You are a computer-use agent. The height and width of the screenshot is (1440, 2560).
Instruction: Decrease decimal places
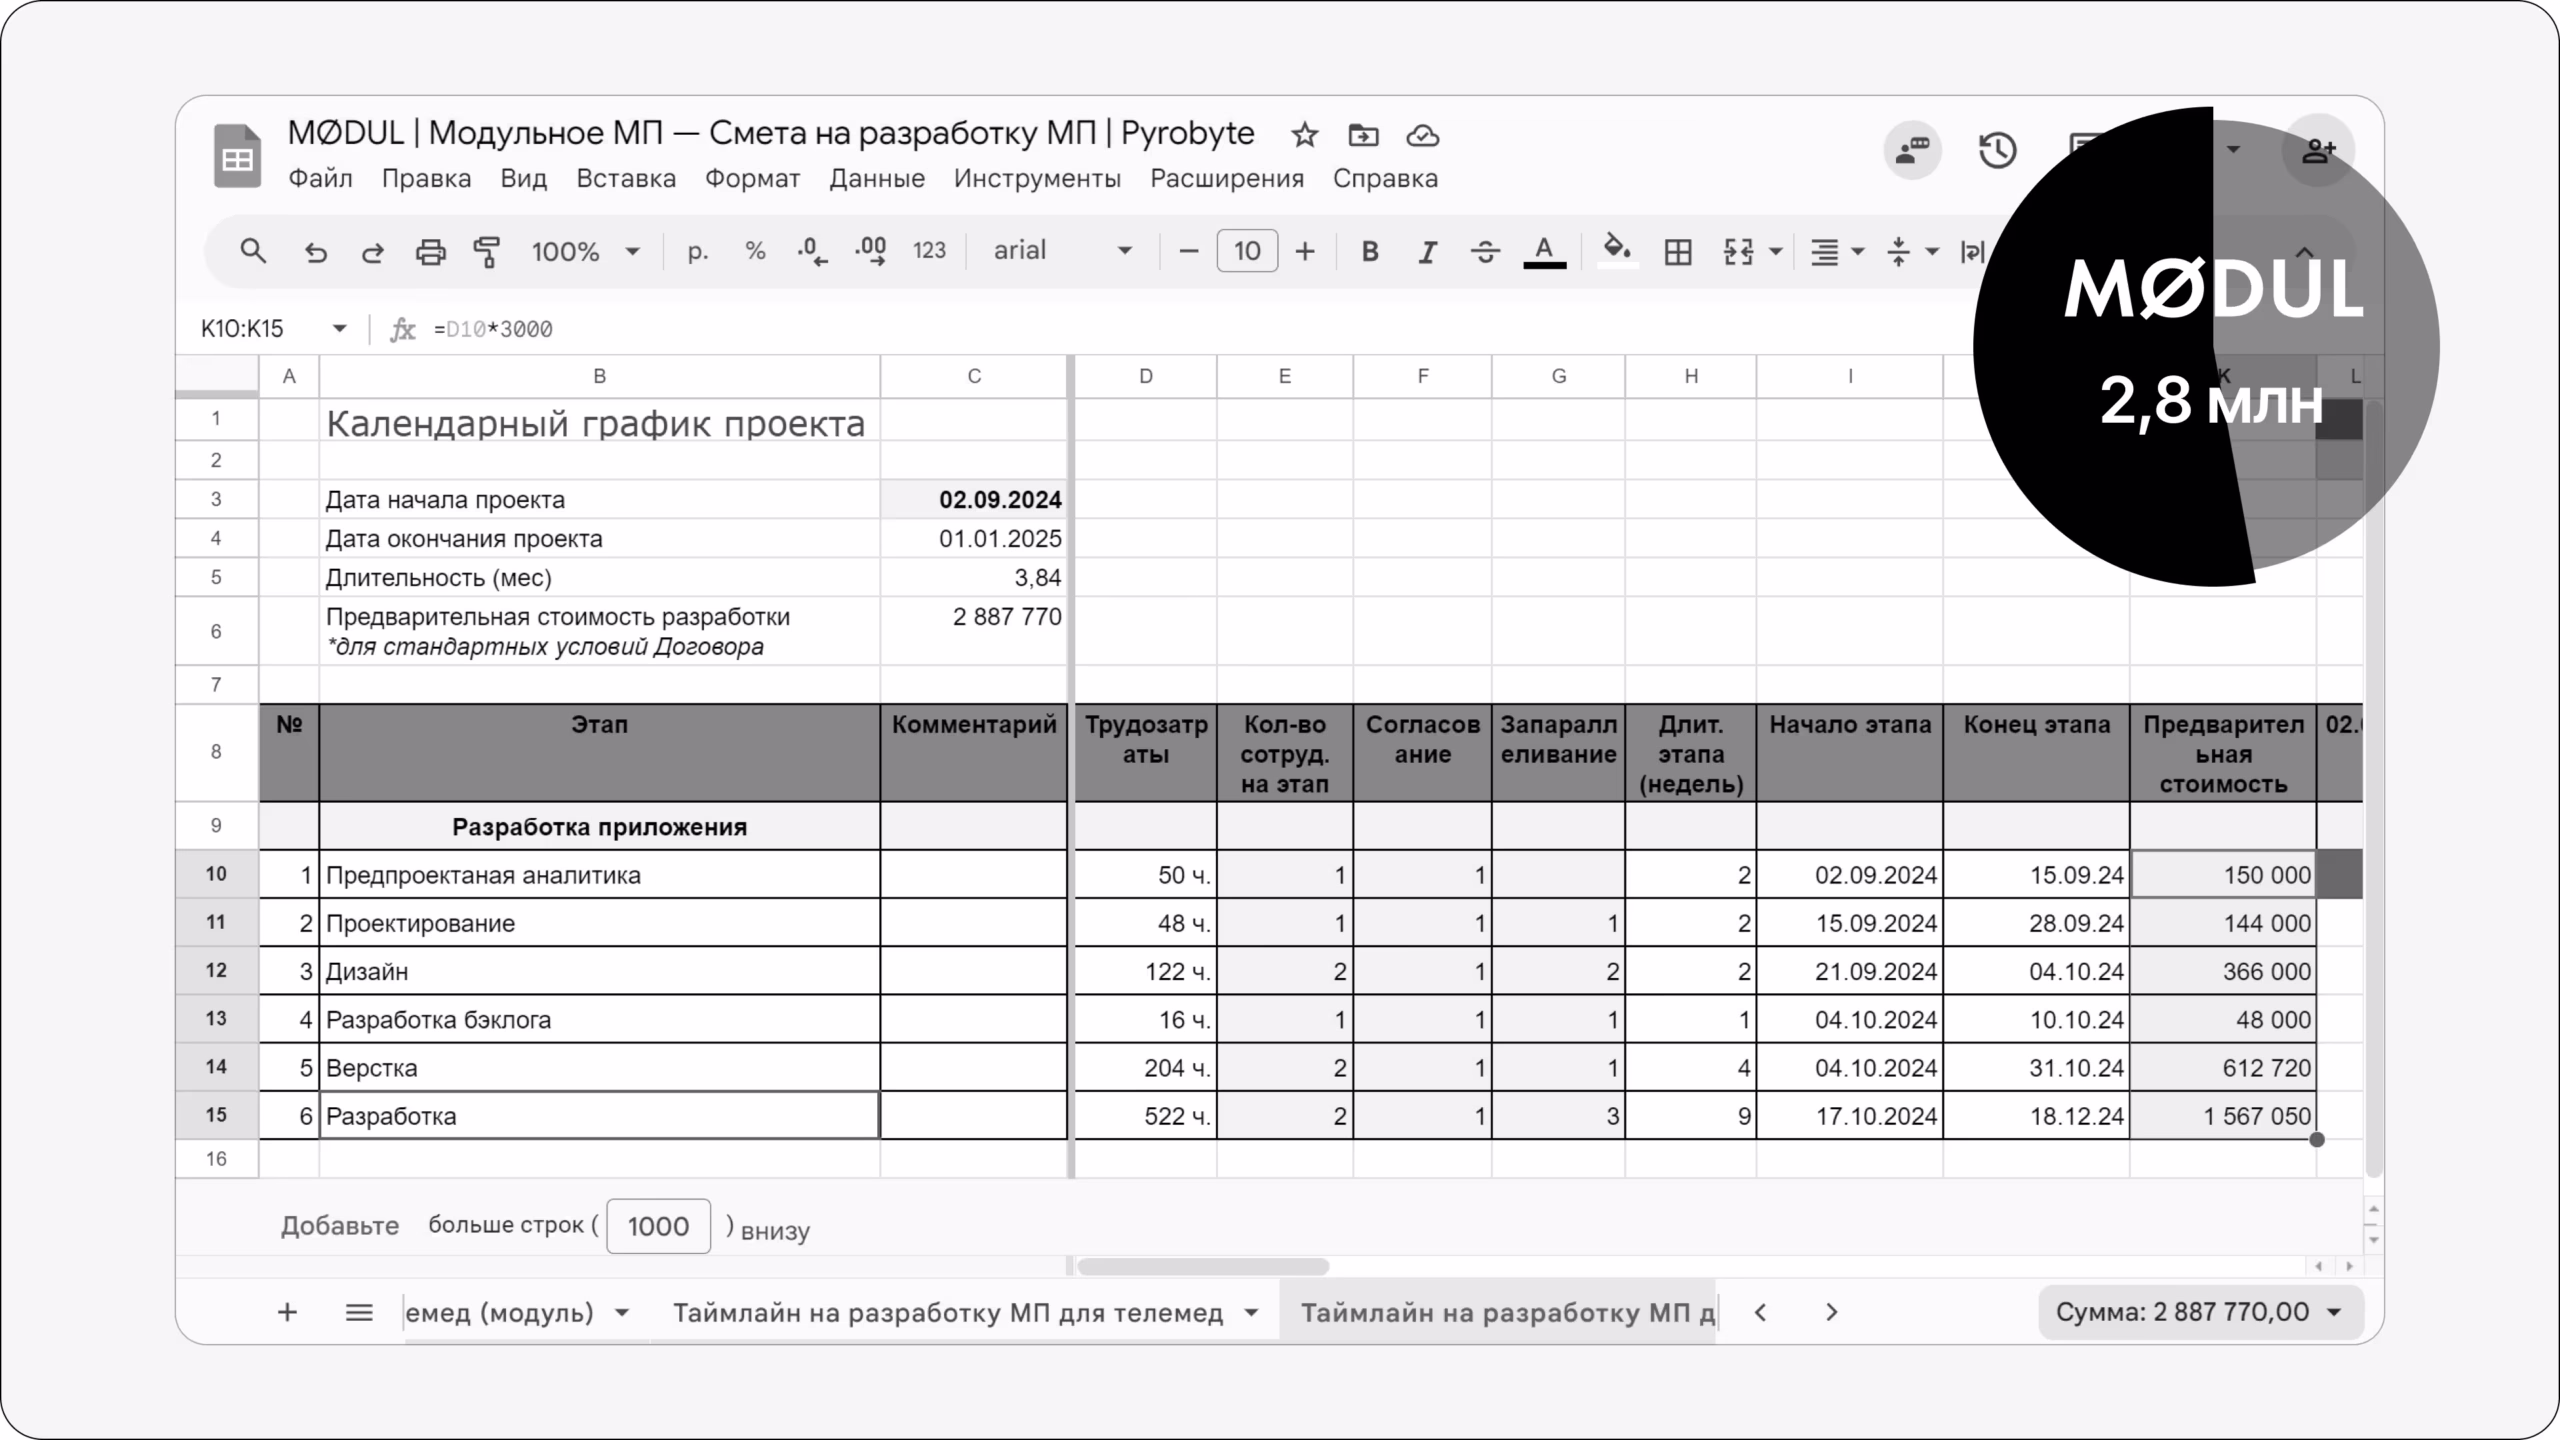[812, 251]
